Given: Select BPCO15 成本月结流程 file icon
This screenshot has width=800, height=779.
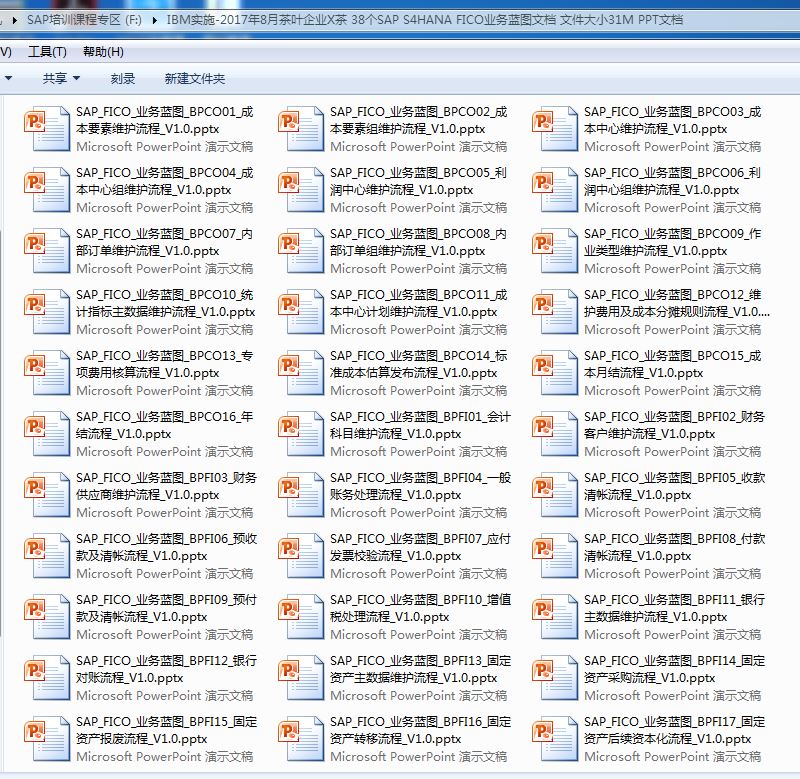Looking at the screenshot, I should pyautogui.click(x=555, y=372).
